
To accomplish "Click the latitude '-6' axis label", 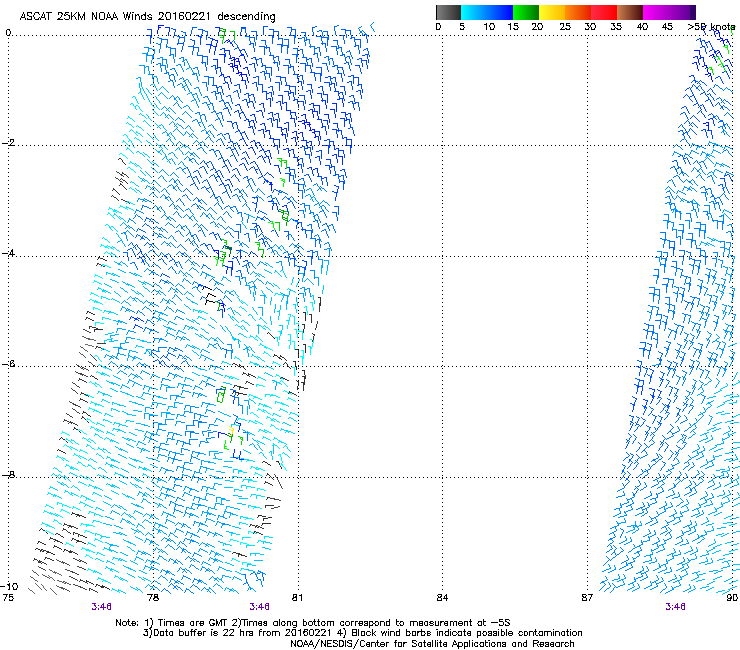I will [8, 364].
